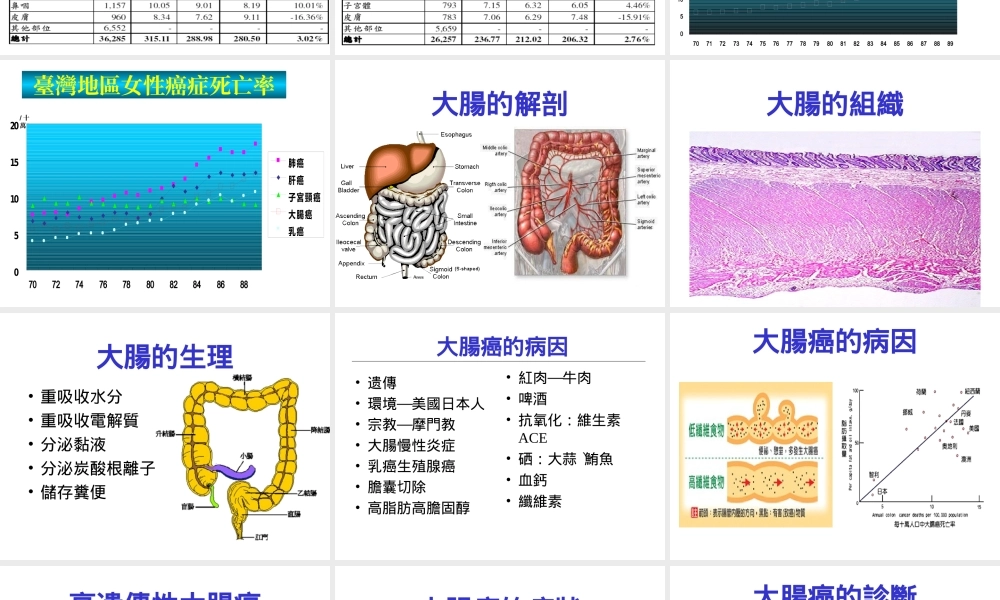1000x600 pixels.
Task: Select the 大腸的解剖 title text
Action: [498, 104]
